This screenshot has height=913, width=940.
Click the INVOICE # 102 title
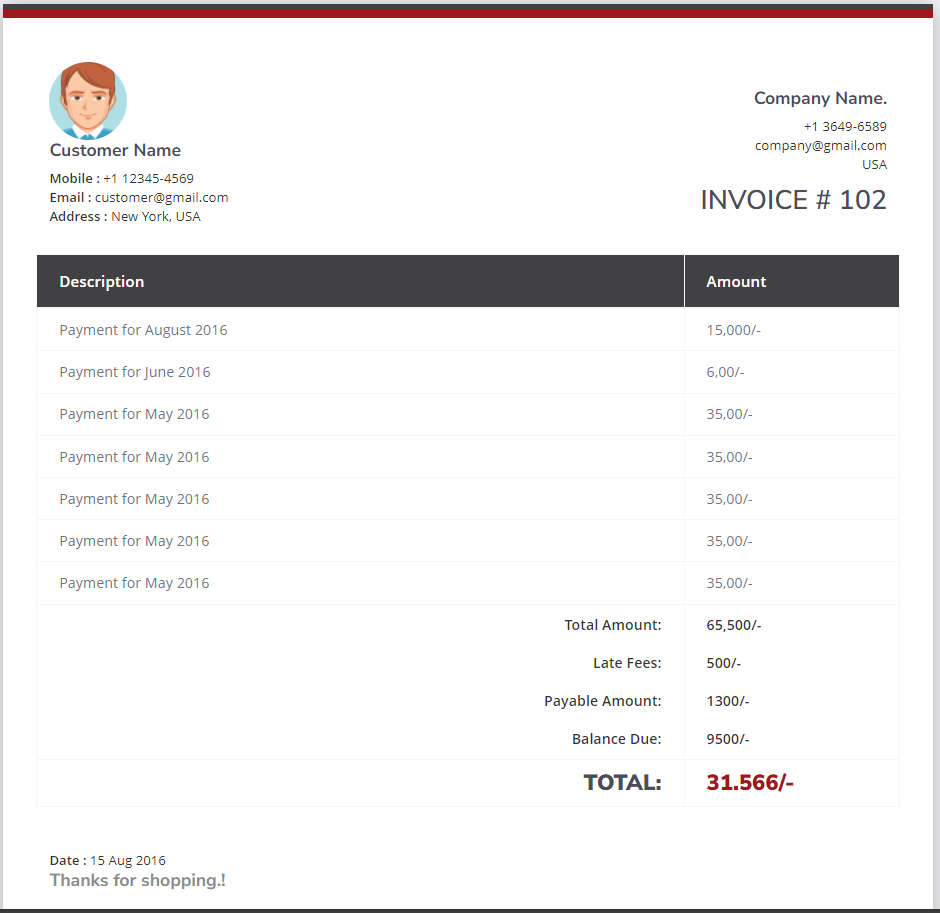tap(793, 200)
